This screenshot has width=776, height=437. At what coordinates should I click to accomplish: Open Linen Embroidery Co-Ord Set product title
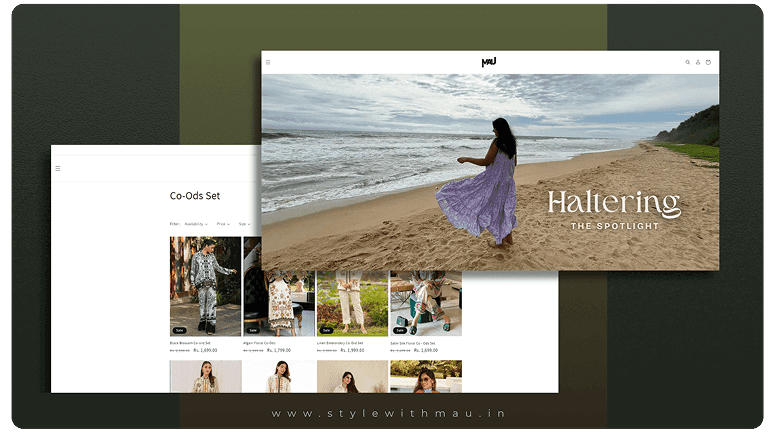point(338,343)
